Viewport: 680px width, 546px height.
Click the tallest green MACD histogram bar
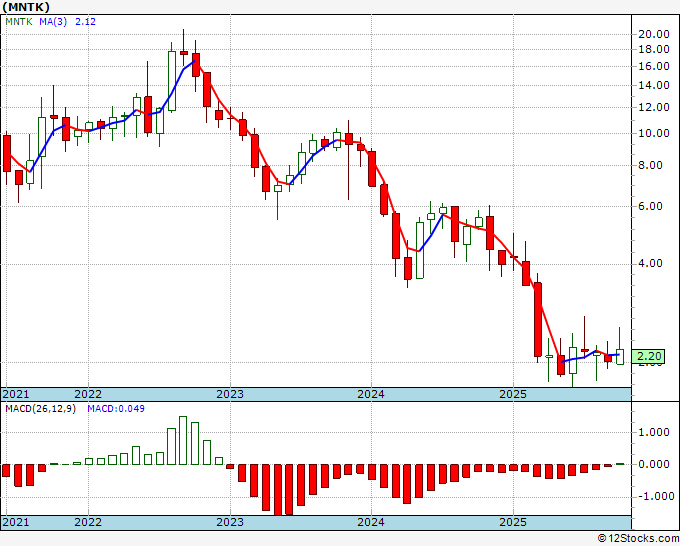coord(183,440)
